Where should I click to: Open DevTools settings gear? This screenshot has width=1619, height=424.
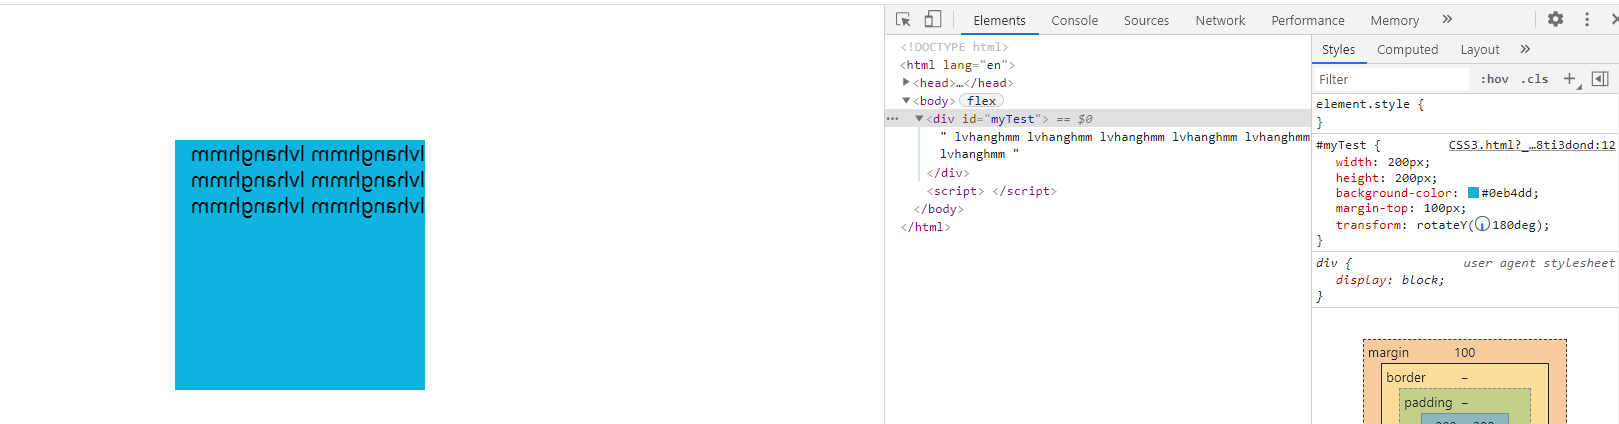pyautogui.click(x=1555, y=19)
